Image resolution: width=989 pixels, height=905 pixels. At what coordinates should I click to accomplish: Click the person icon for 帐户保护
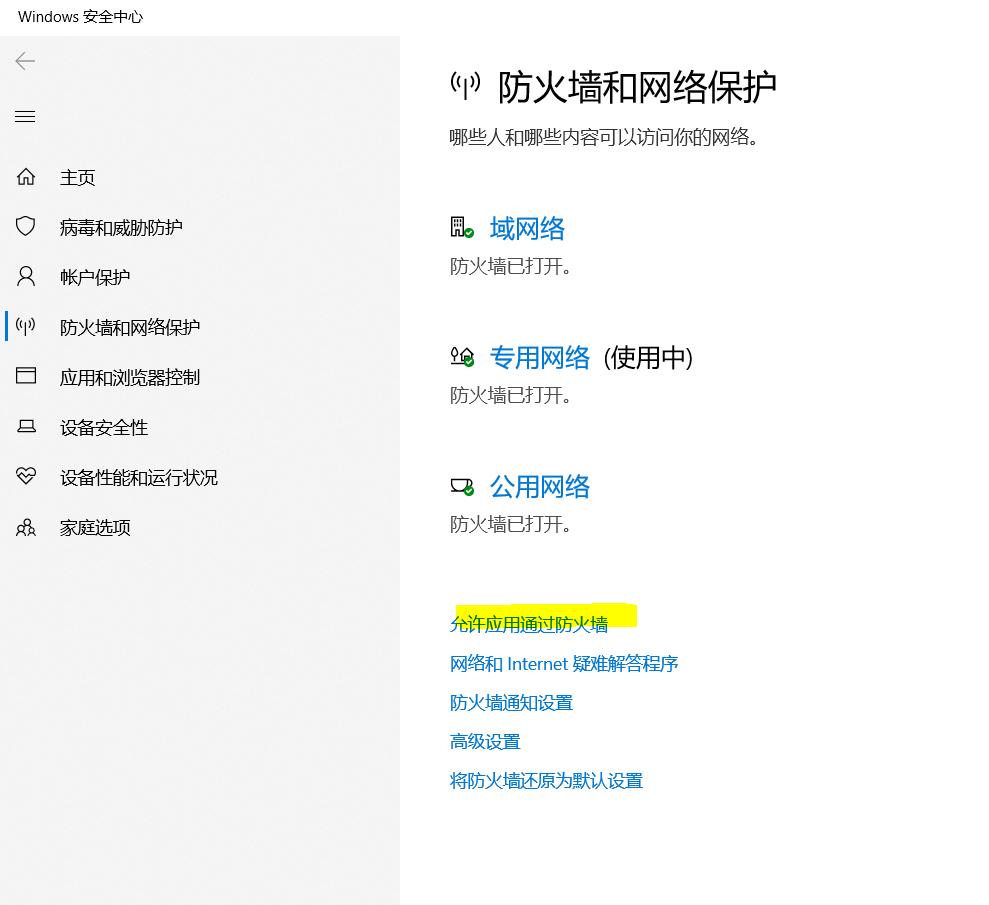(x=26, y=276)
